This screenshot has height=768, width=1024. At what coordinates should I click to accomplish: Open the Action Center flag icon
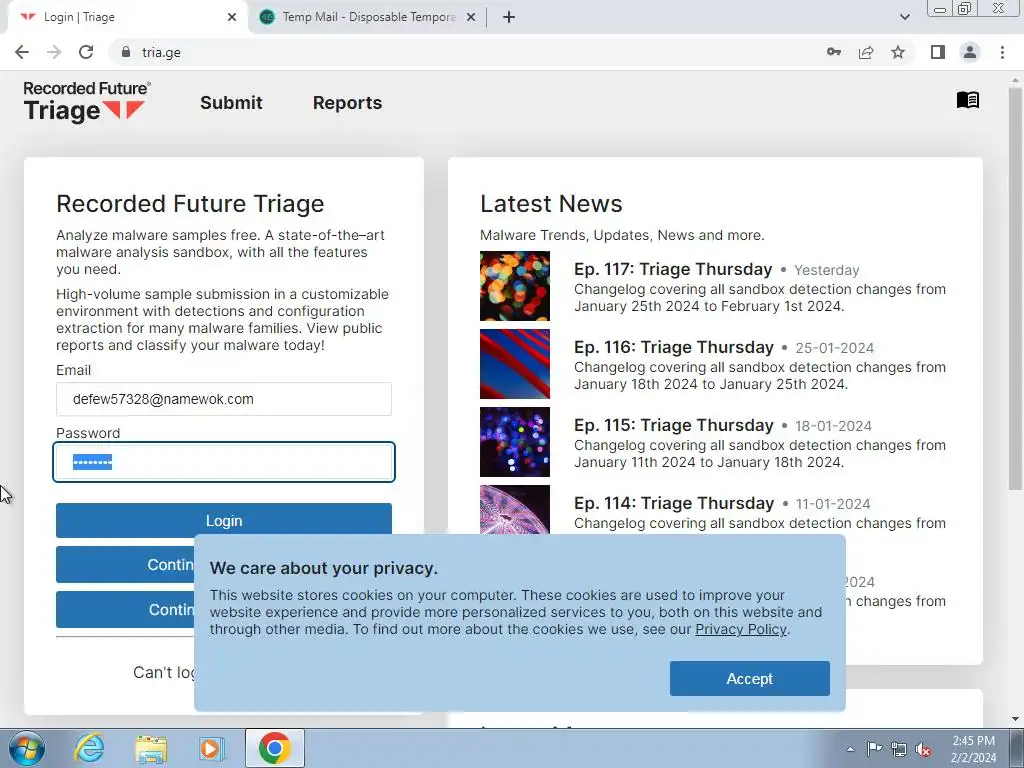(874, 749)
